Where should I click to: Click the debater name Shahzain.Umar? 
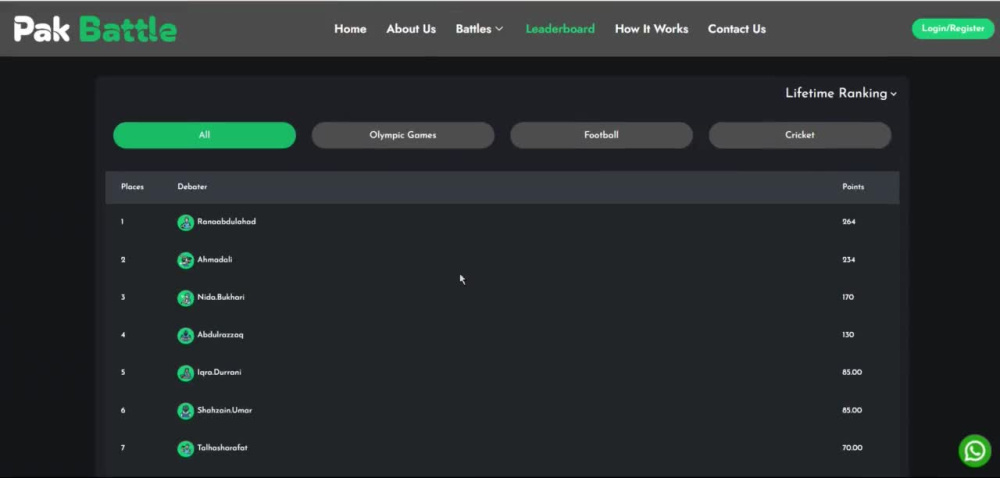224,410
